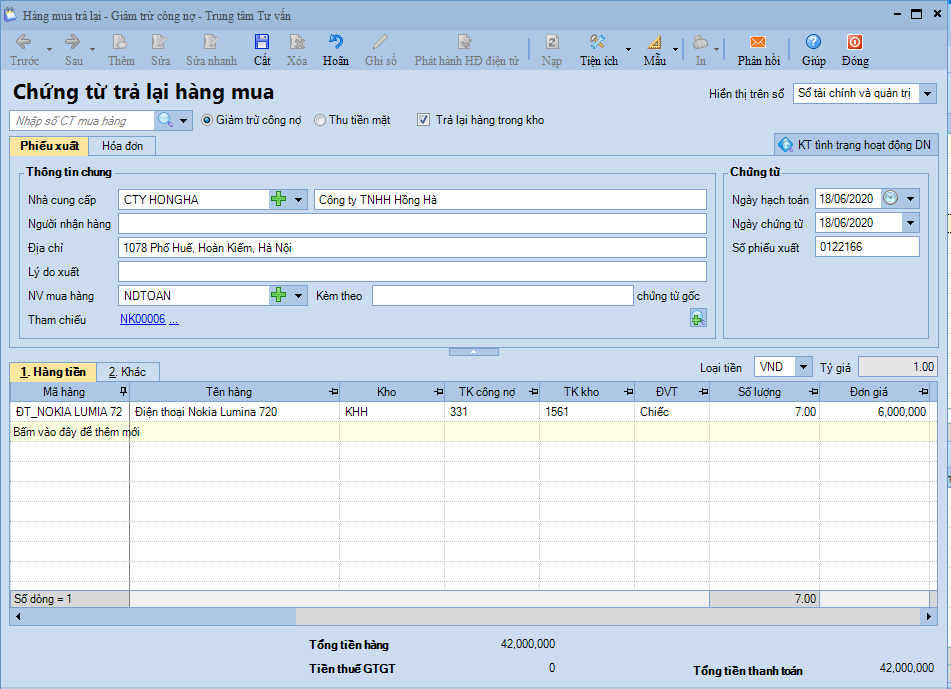The image size is (951, 689).
Task: Open Loại tiền currency dropdown
Action: [803, 367]
